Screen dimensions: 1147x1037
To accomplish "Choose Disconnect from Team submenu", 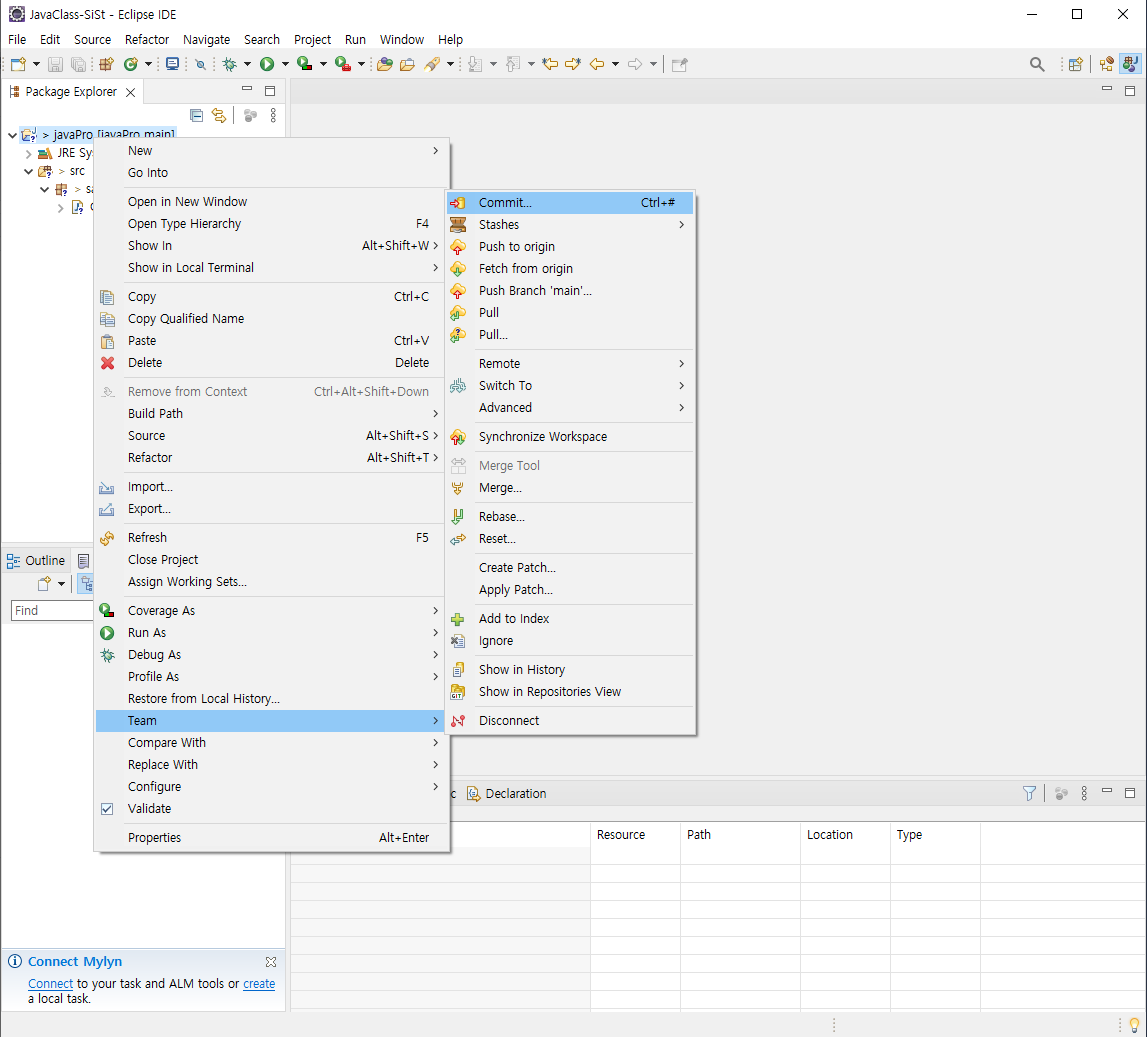I will 571,720.
